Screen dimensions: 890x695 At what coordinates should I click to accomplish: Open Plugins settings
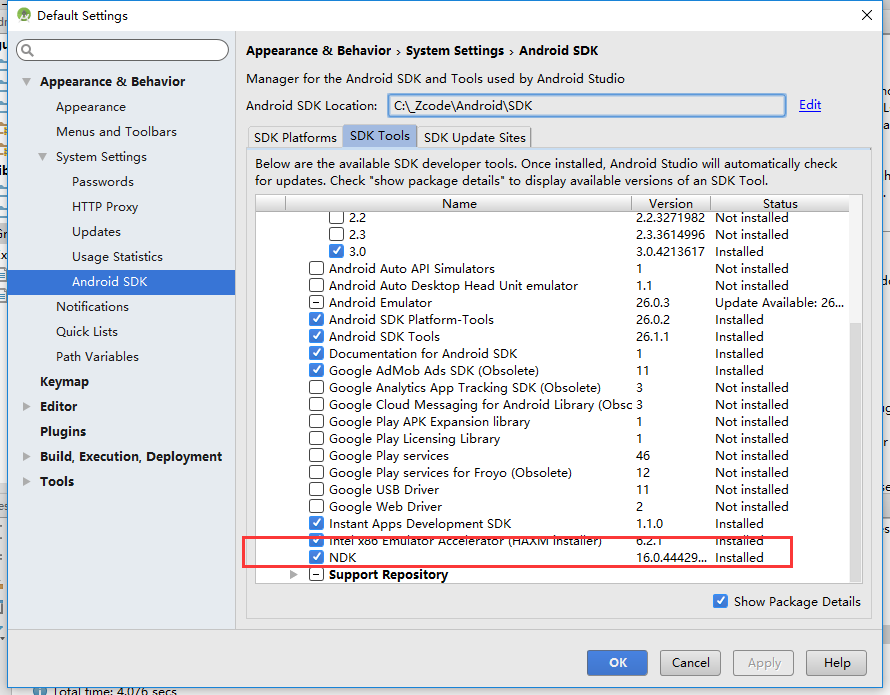point(63,432)
